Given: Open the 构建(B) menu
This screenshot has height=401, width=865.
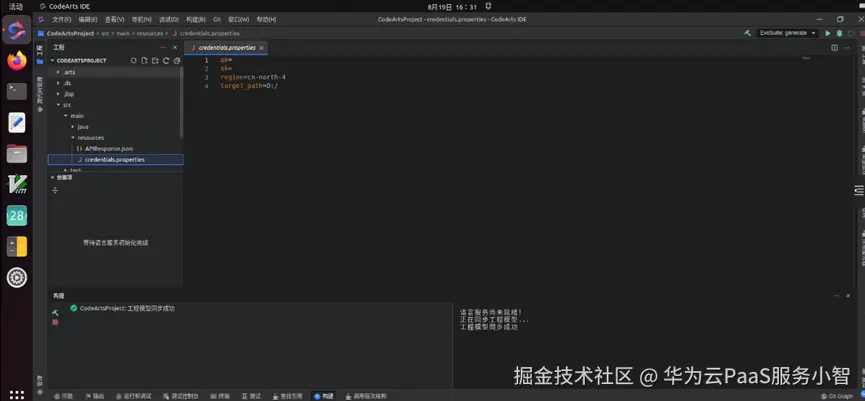Looking at the screenshot, I should click(x=196, y=19).
